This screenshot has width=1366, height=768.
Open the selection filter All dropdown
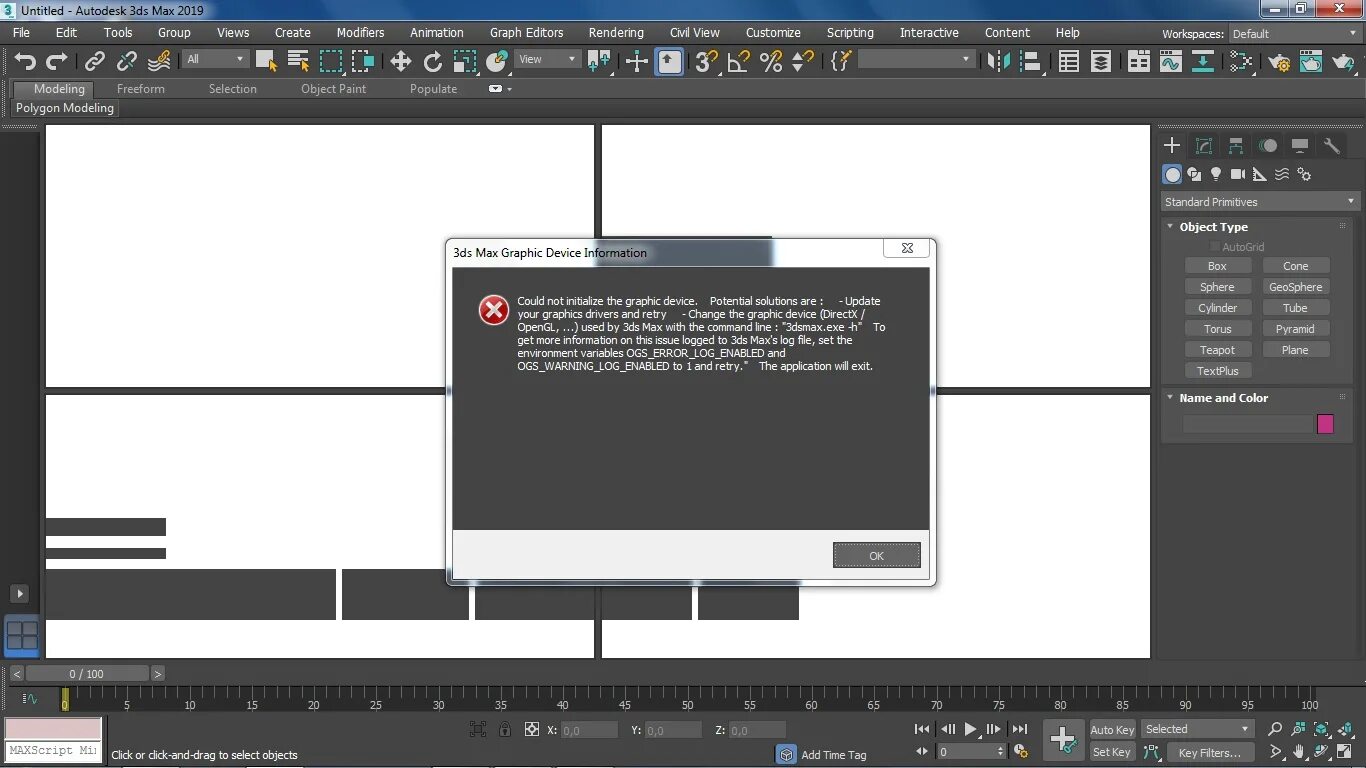point(215,60)
